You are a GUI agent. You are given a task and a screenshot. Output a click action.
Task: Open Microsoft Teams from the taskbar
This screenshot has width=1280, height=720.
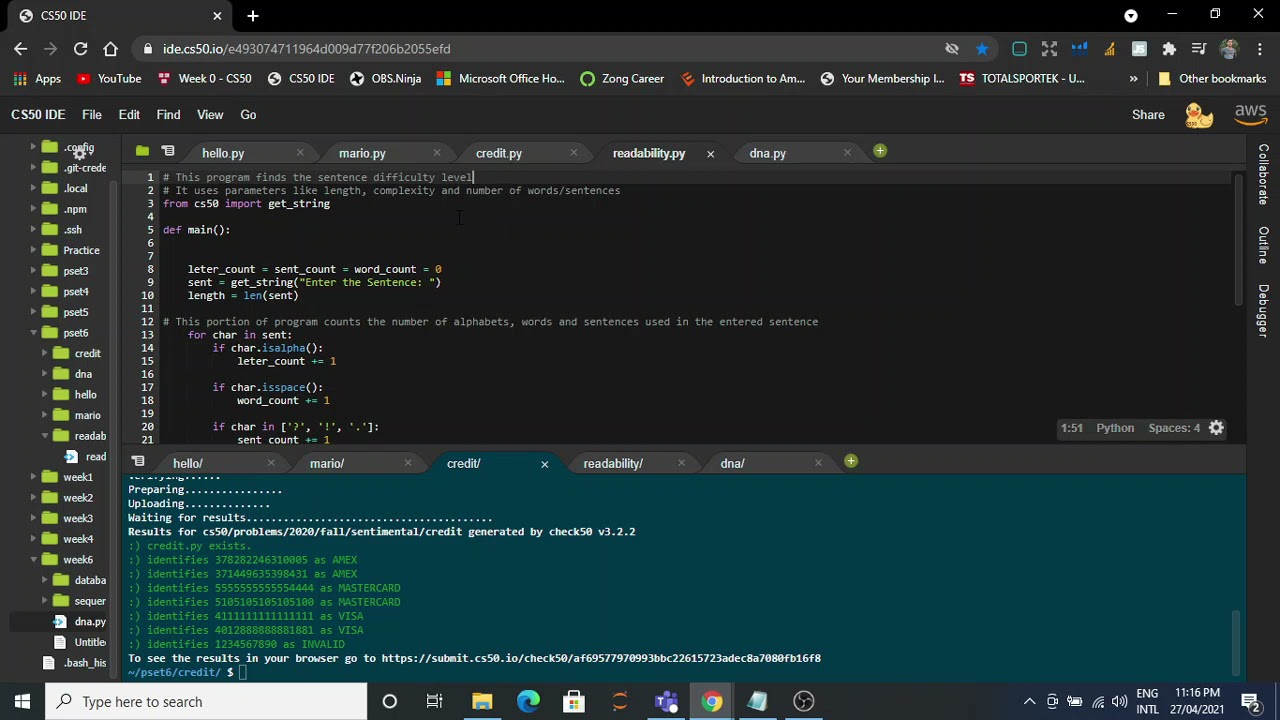pyautogui.click(x=665, y=701)
